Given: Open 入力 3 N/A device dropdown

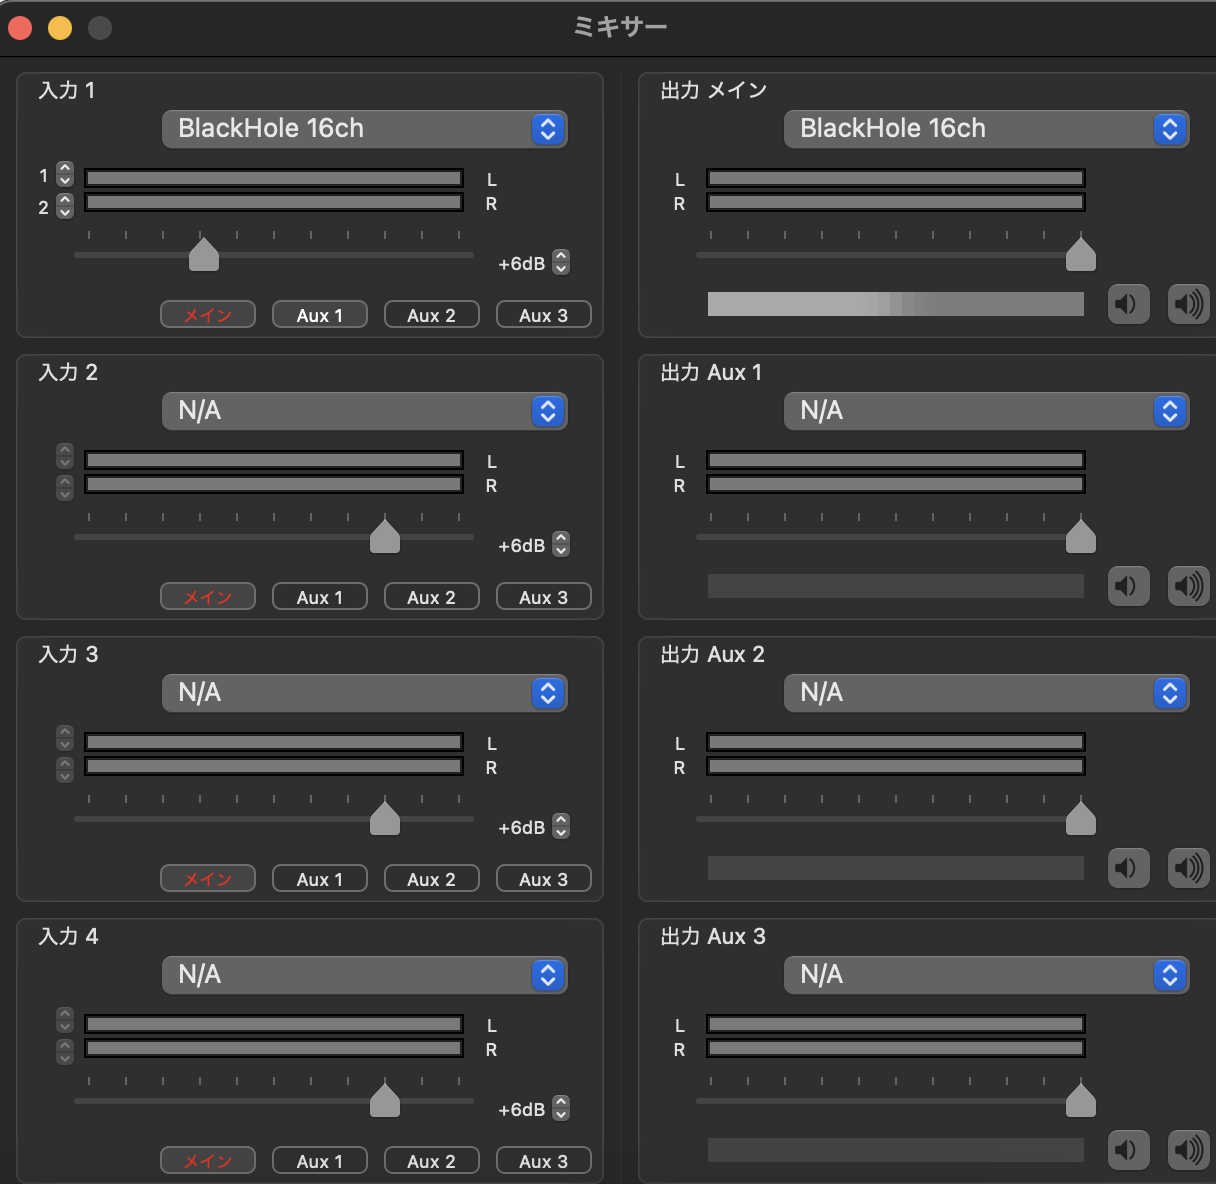Looking at the screenshot, I should 364,693.
